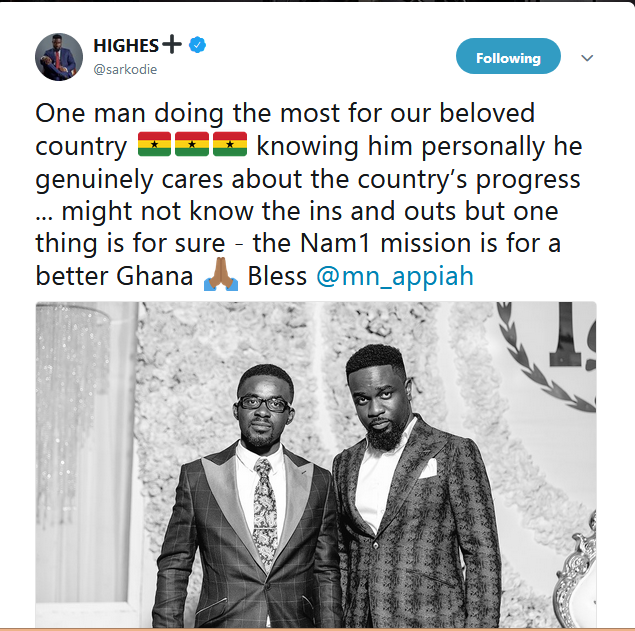Expand the tweet options chevron

coord(587,58)
